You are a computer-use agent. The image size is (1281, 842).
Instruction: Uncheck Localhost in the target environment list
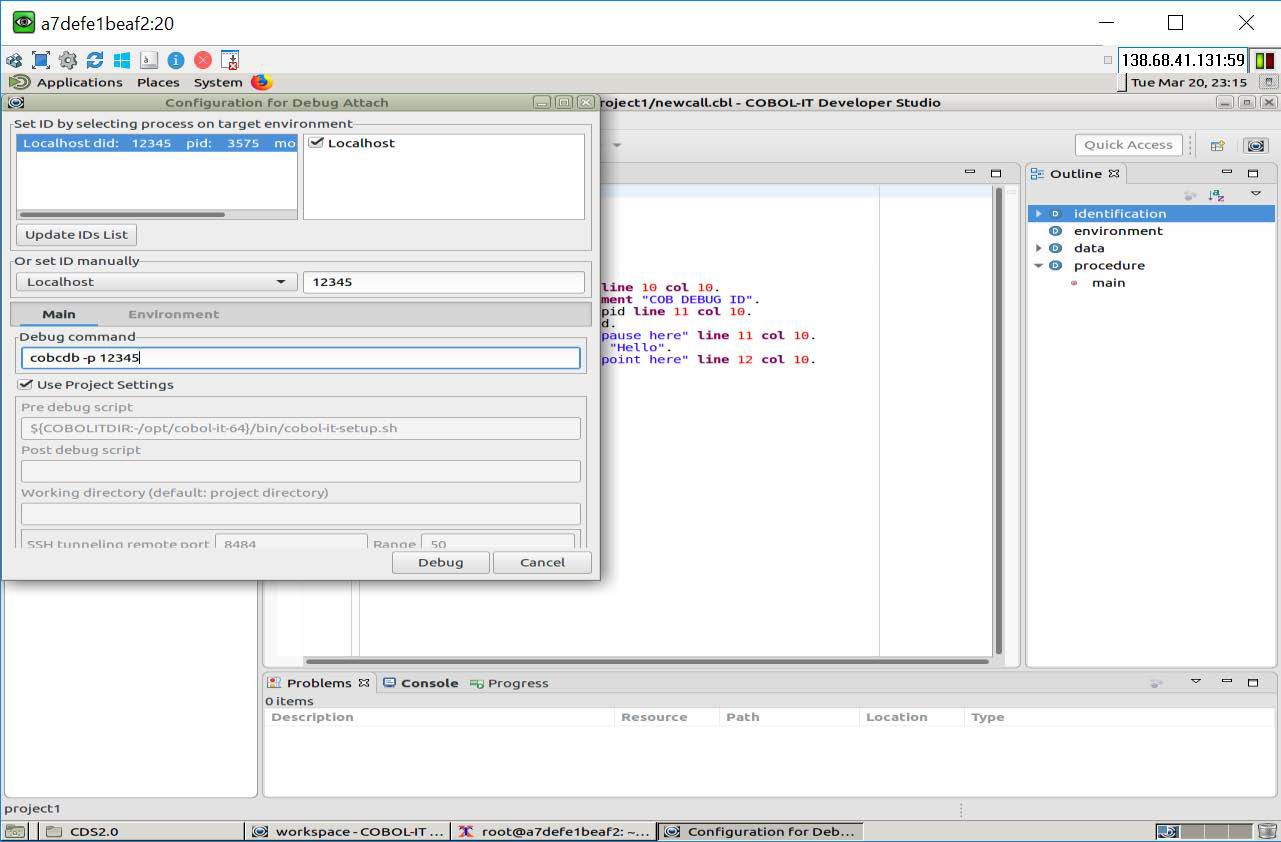[x=317, y=142]
